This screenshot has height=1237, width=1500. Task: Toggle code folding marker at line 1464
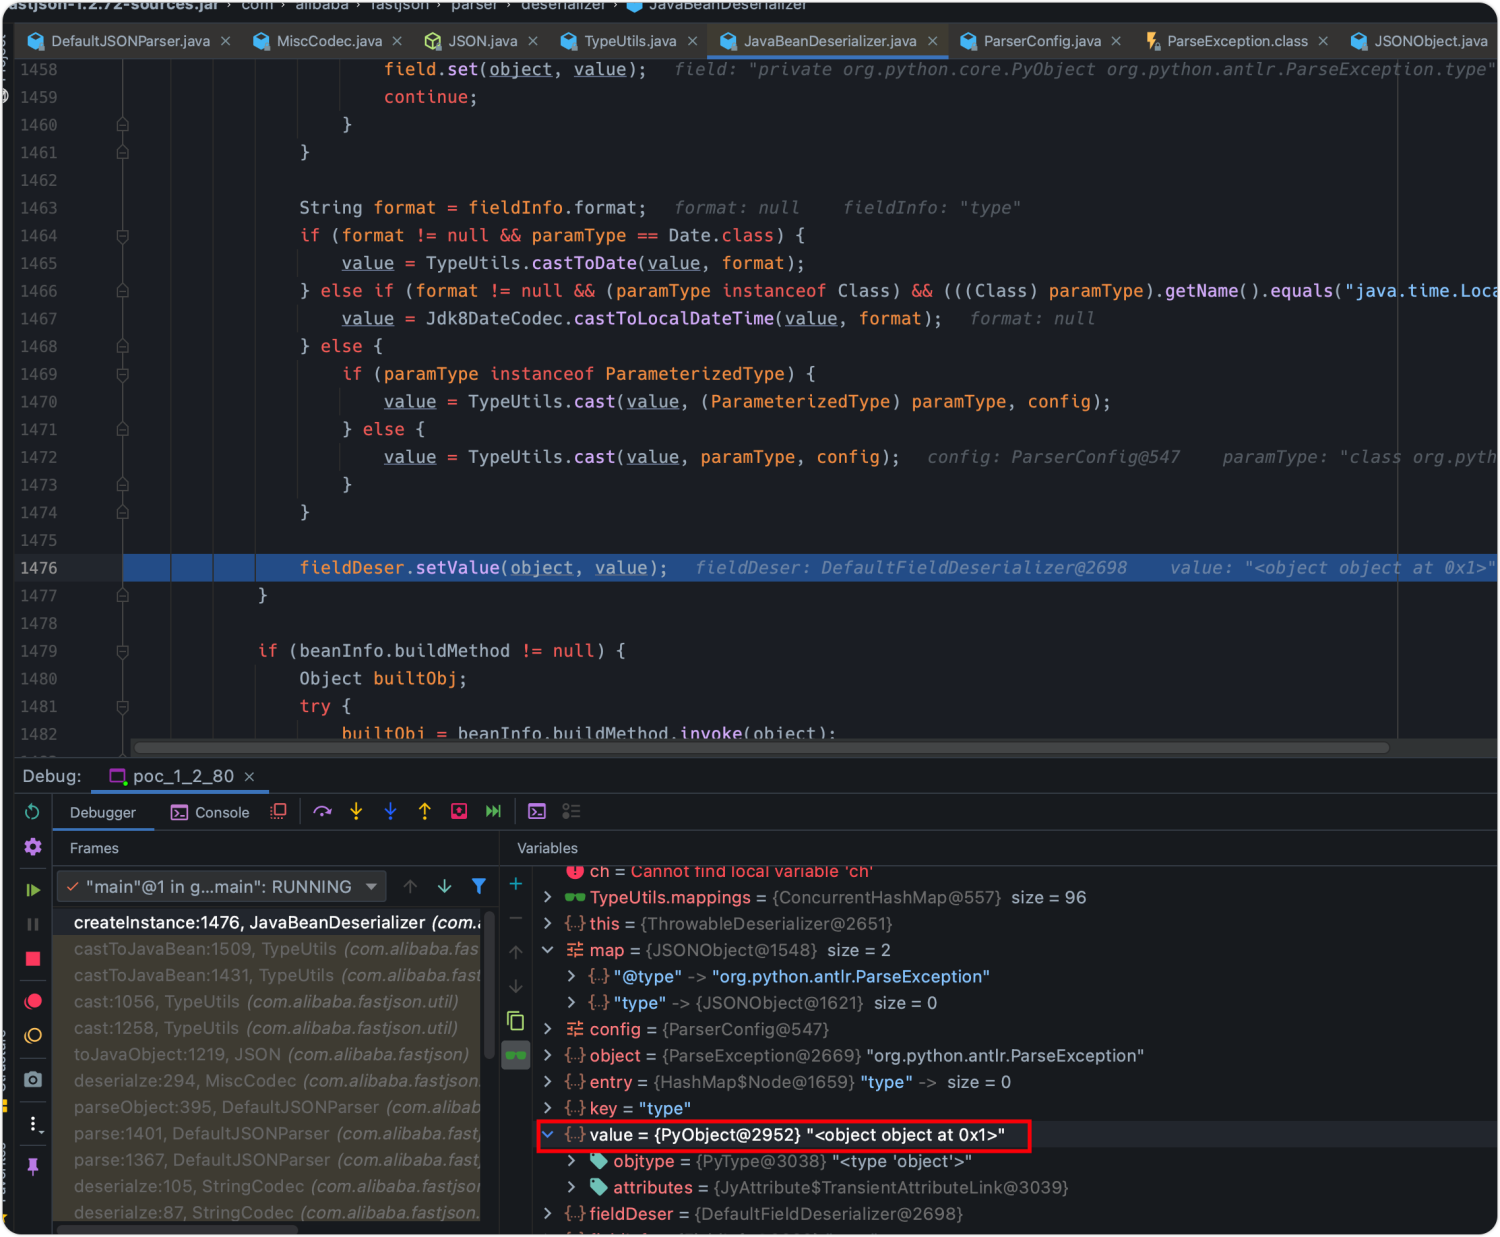point(122,236)
